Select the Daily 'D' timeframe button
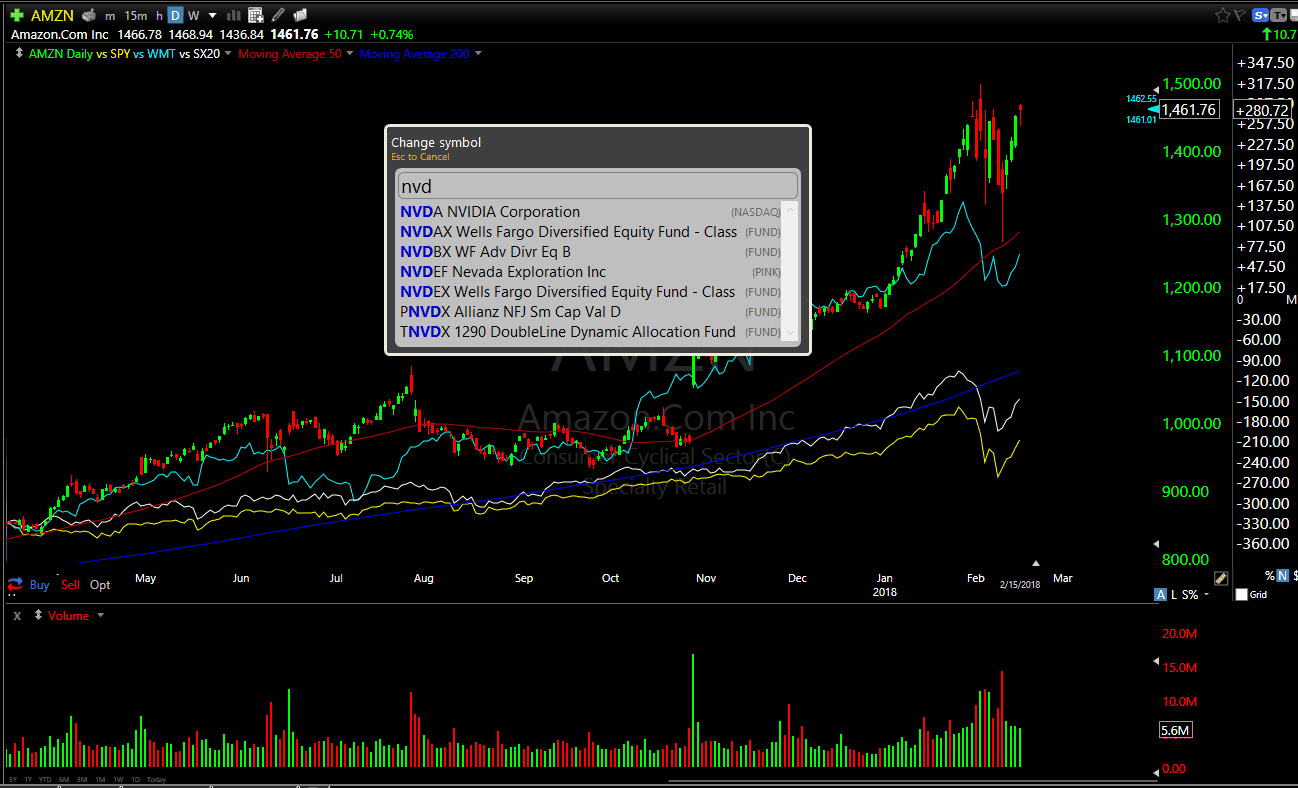The image size is (1298, 788). (x=175, y=15)
